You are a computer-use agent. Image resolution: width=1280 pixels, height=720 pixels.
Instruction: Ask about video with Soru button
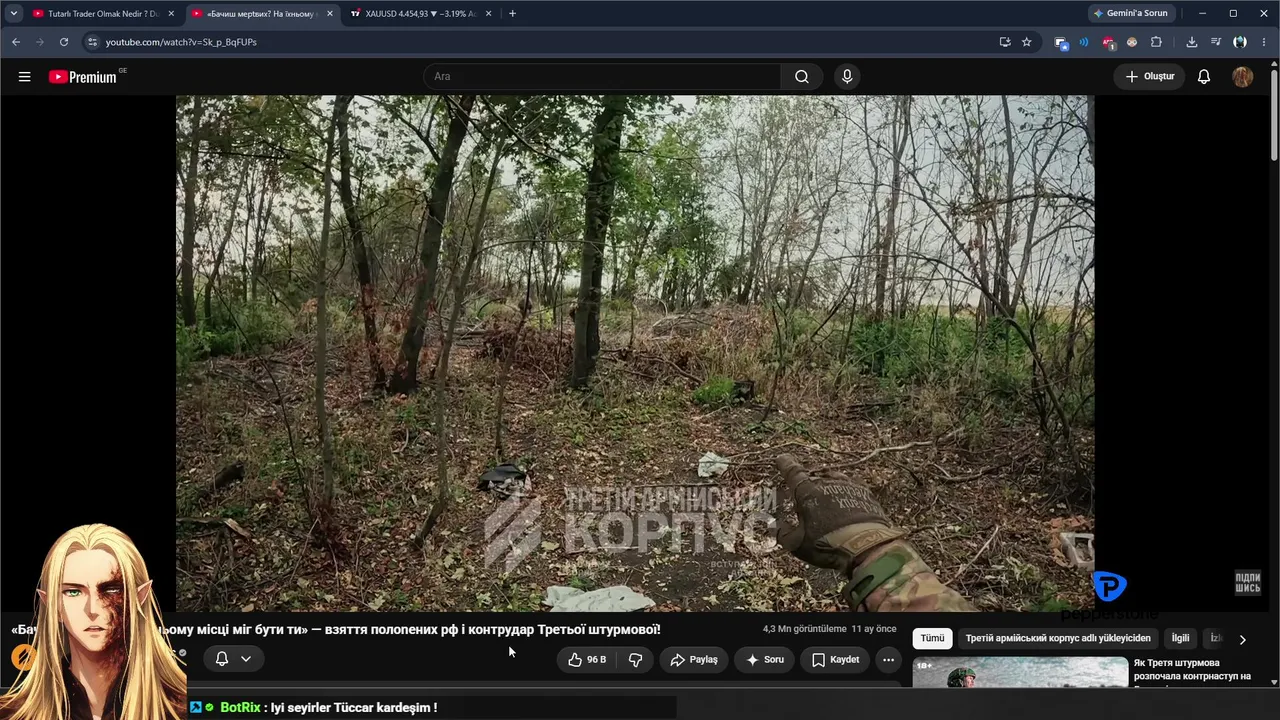click(765, 660)
